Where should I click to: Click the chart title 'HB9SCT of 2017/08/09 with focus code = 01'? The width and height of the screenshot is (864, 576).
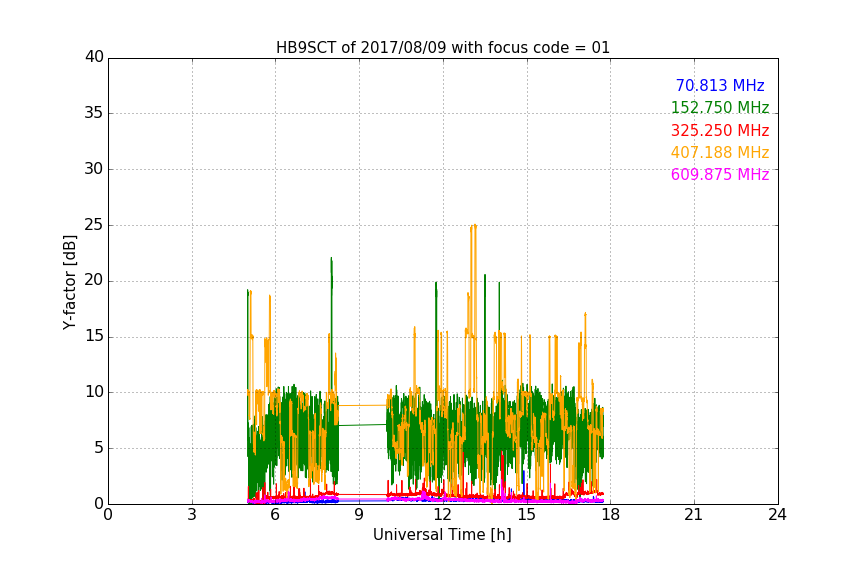click(442, 48)
